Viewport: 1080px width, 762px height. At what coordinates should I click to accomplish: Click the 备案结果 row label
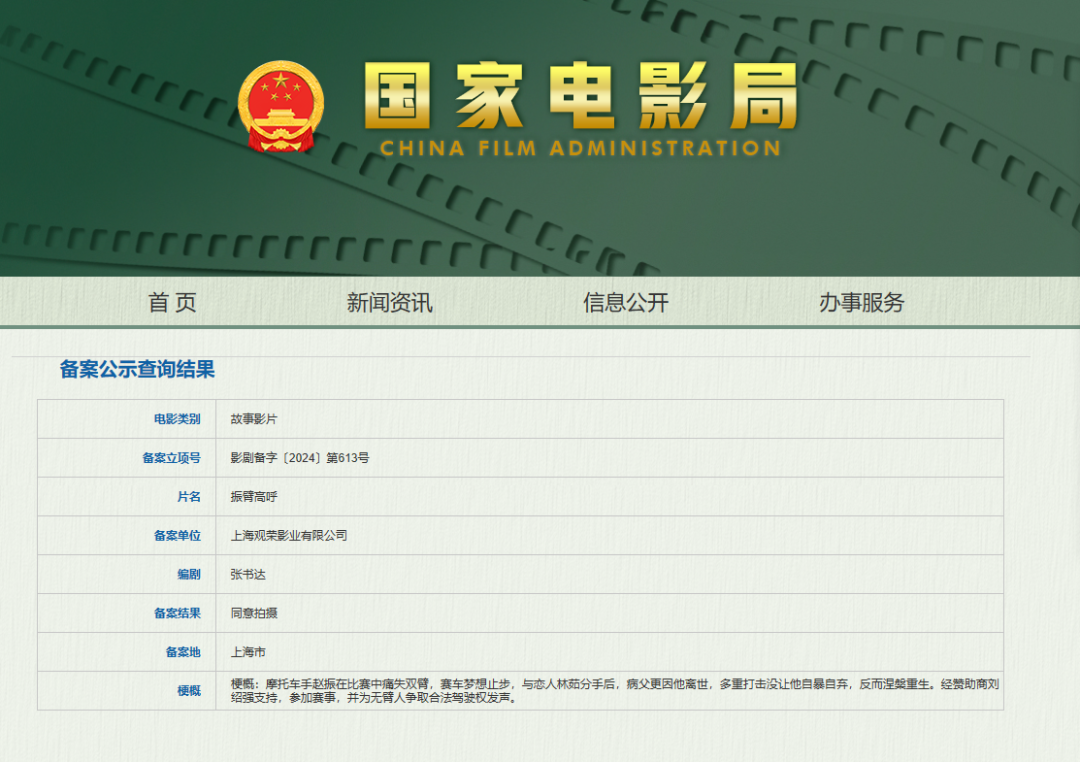coord(177,613)
